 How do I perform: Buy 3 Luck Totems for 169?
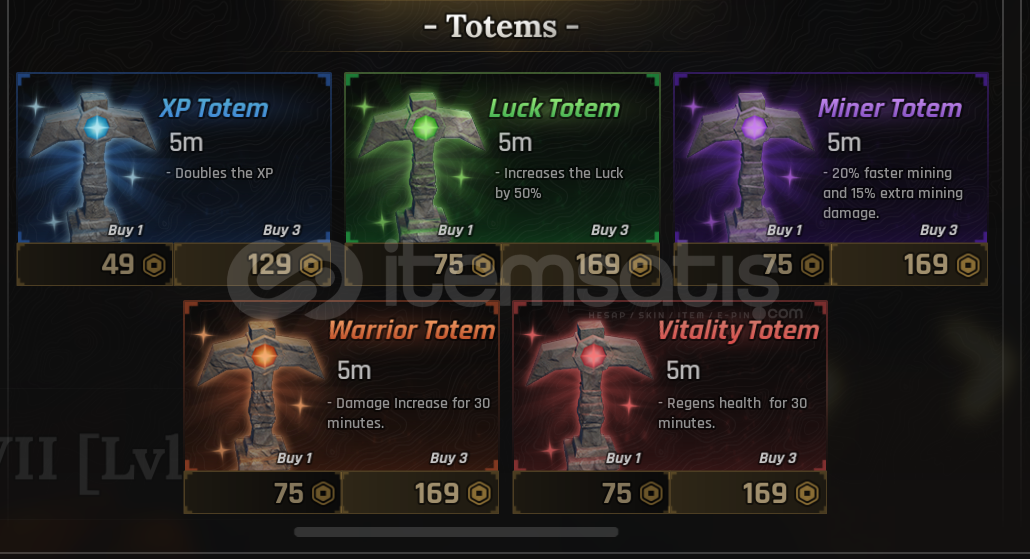(x=581, y=265)
